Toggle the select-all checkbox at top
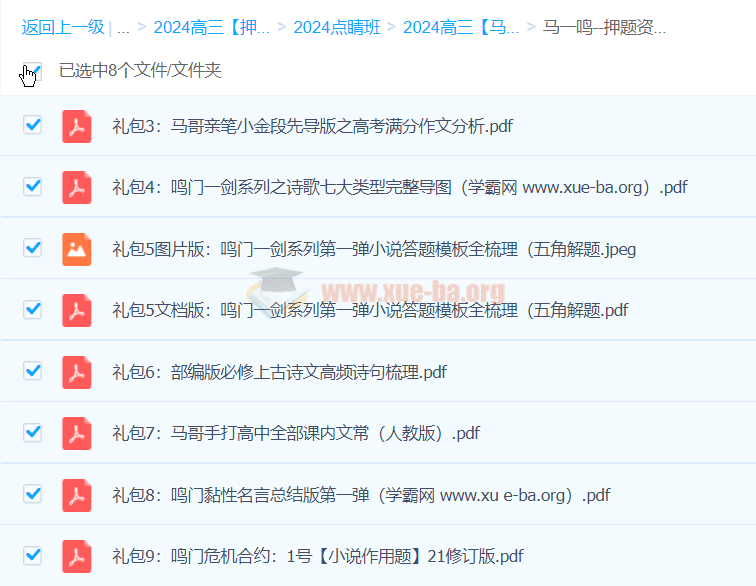Image resolution: width=756 pixels, height=586 pixels. 33,71
